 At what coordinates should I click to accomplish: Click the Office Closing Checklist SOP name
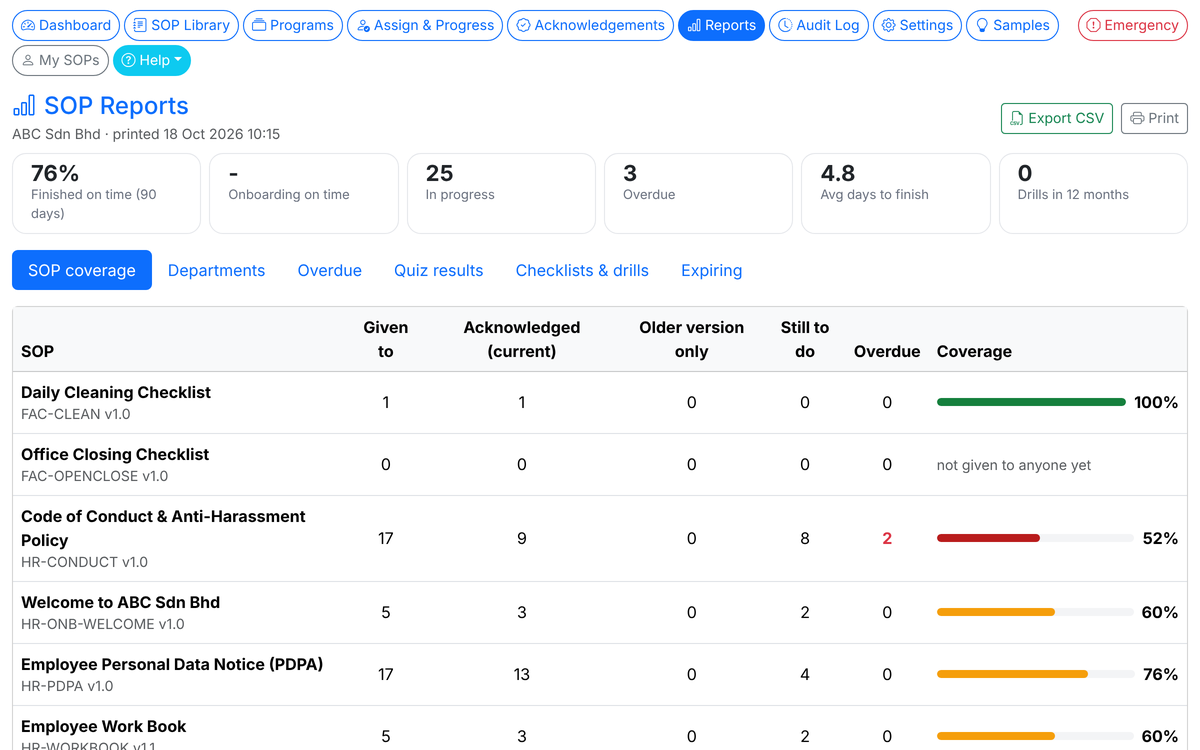pyautogui.click(x=115, y=454)
